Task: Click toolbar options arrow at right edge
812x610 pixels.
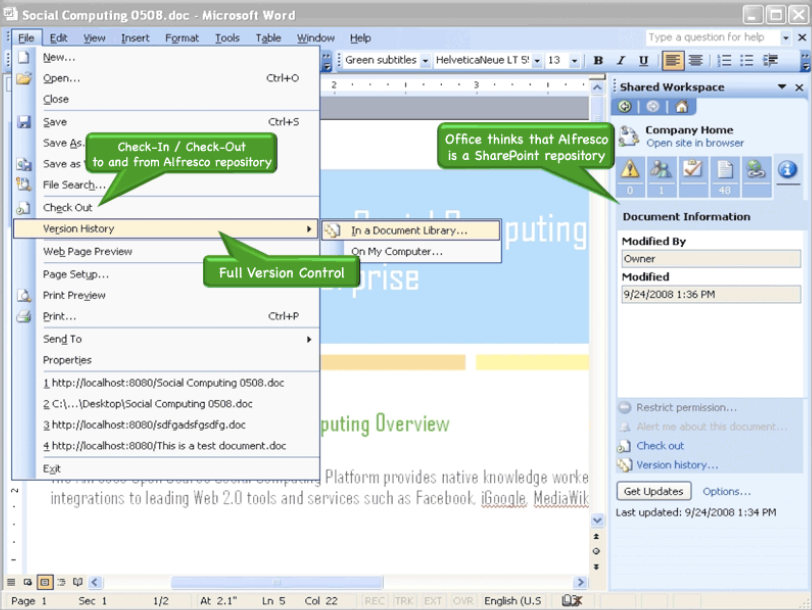Action: (x=805, y=61)
